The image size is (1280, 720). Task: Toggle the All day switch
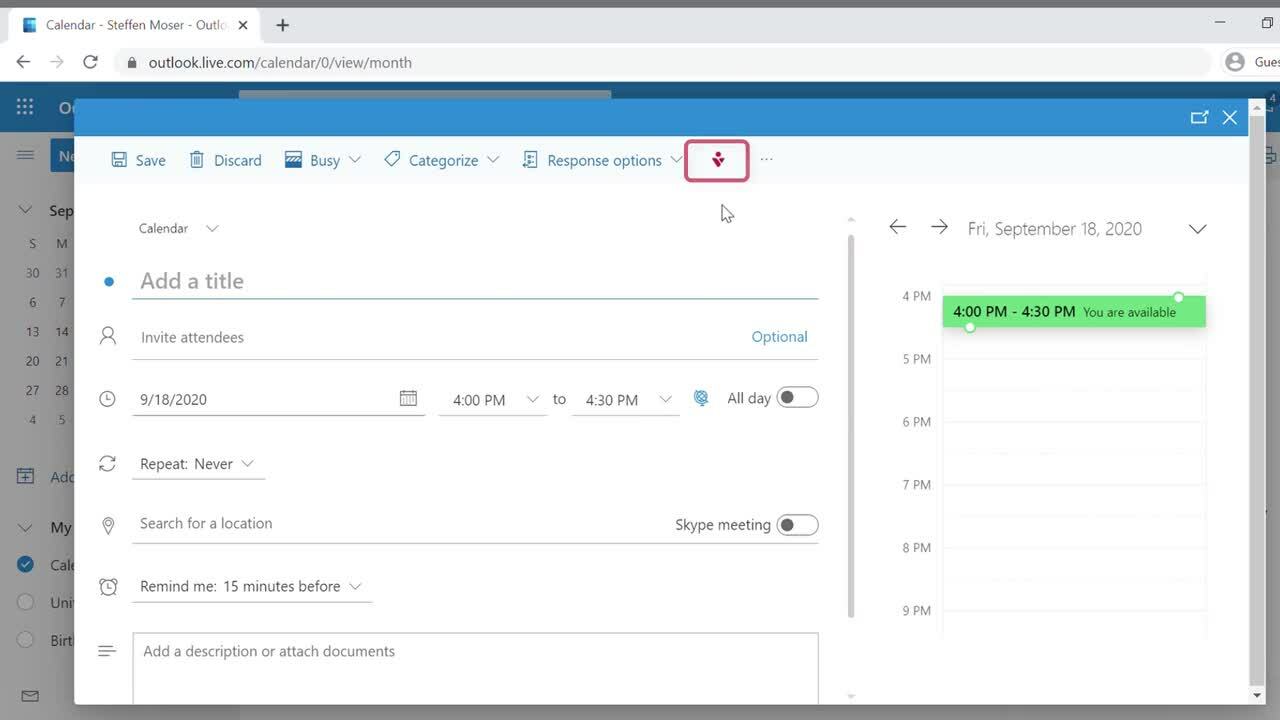797,398
